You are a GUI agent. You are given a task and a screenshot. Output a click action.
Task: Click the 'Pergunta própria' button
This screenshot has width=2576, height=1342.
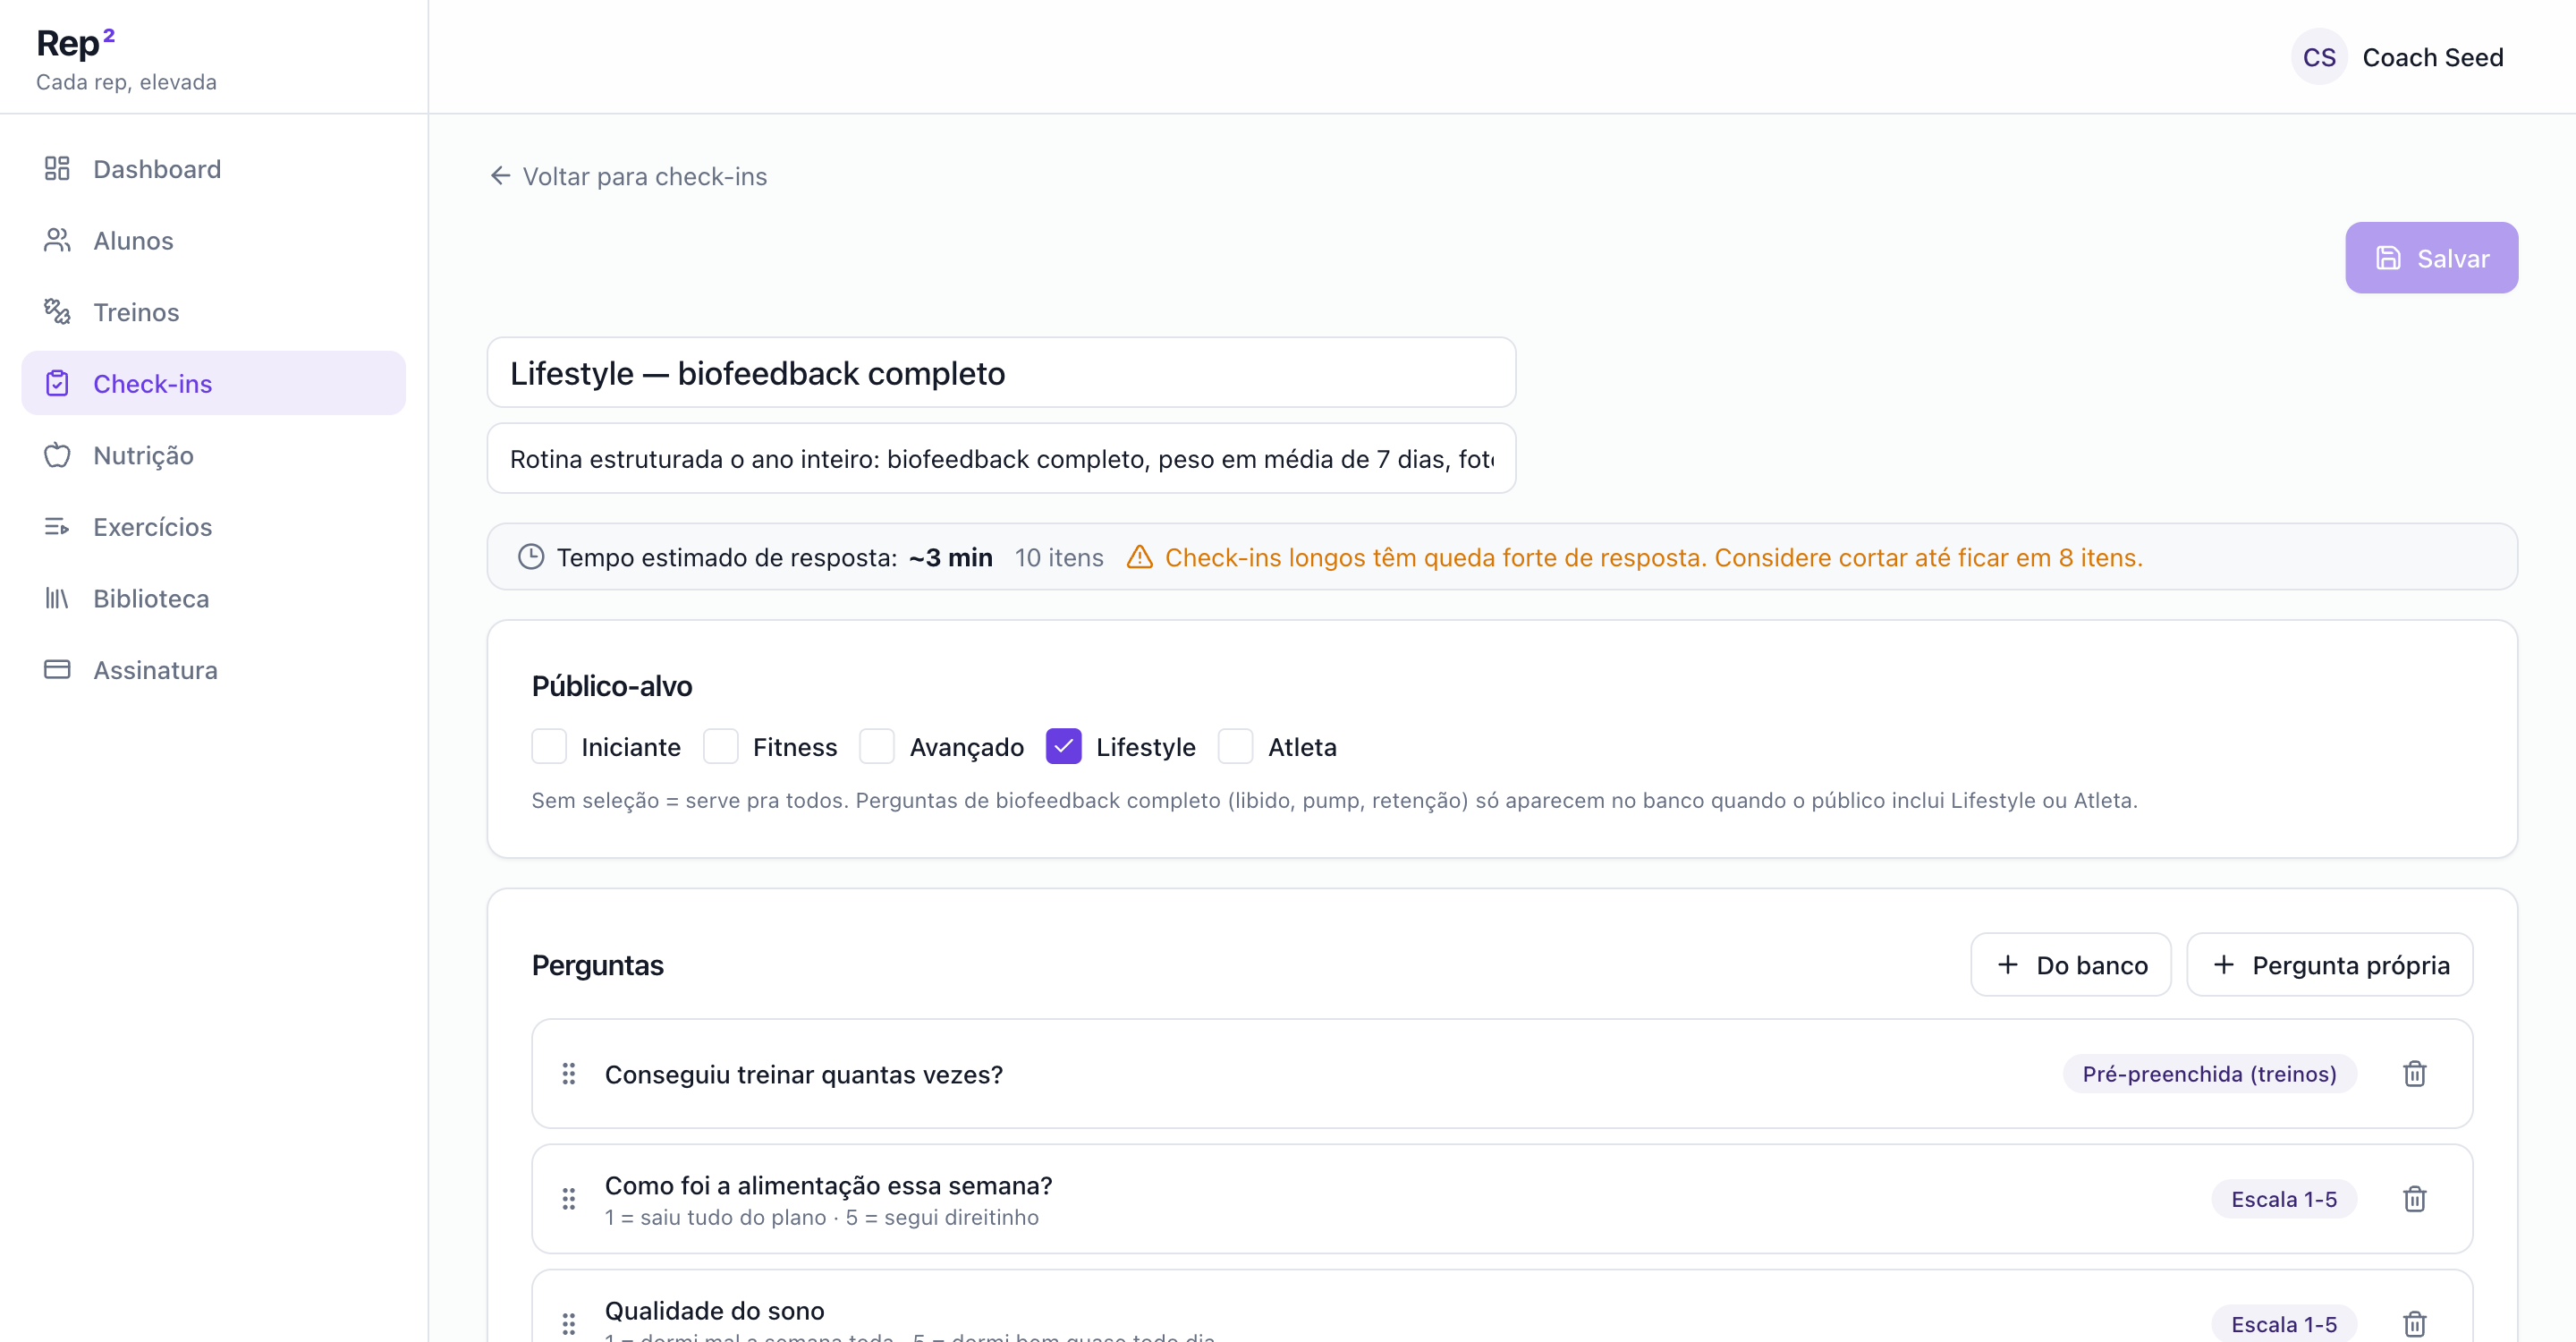pyautogui.click(x=2329, y=965)
